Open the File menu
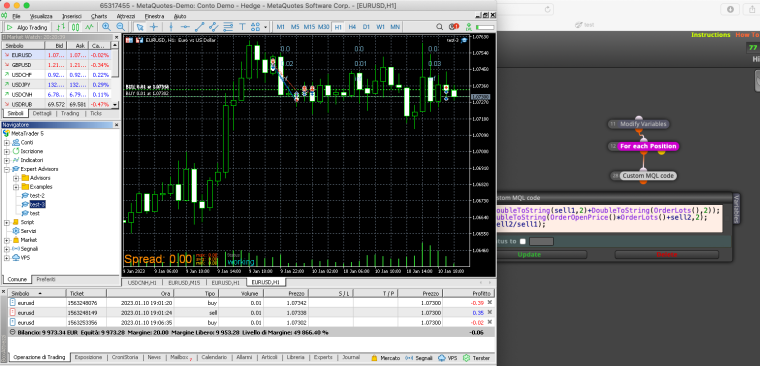The width and height of the screenshot is (760, 366). point(16,16)
